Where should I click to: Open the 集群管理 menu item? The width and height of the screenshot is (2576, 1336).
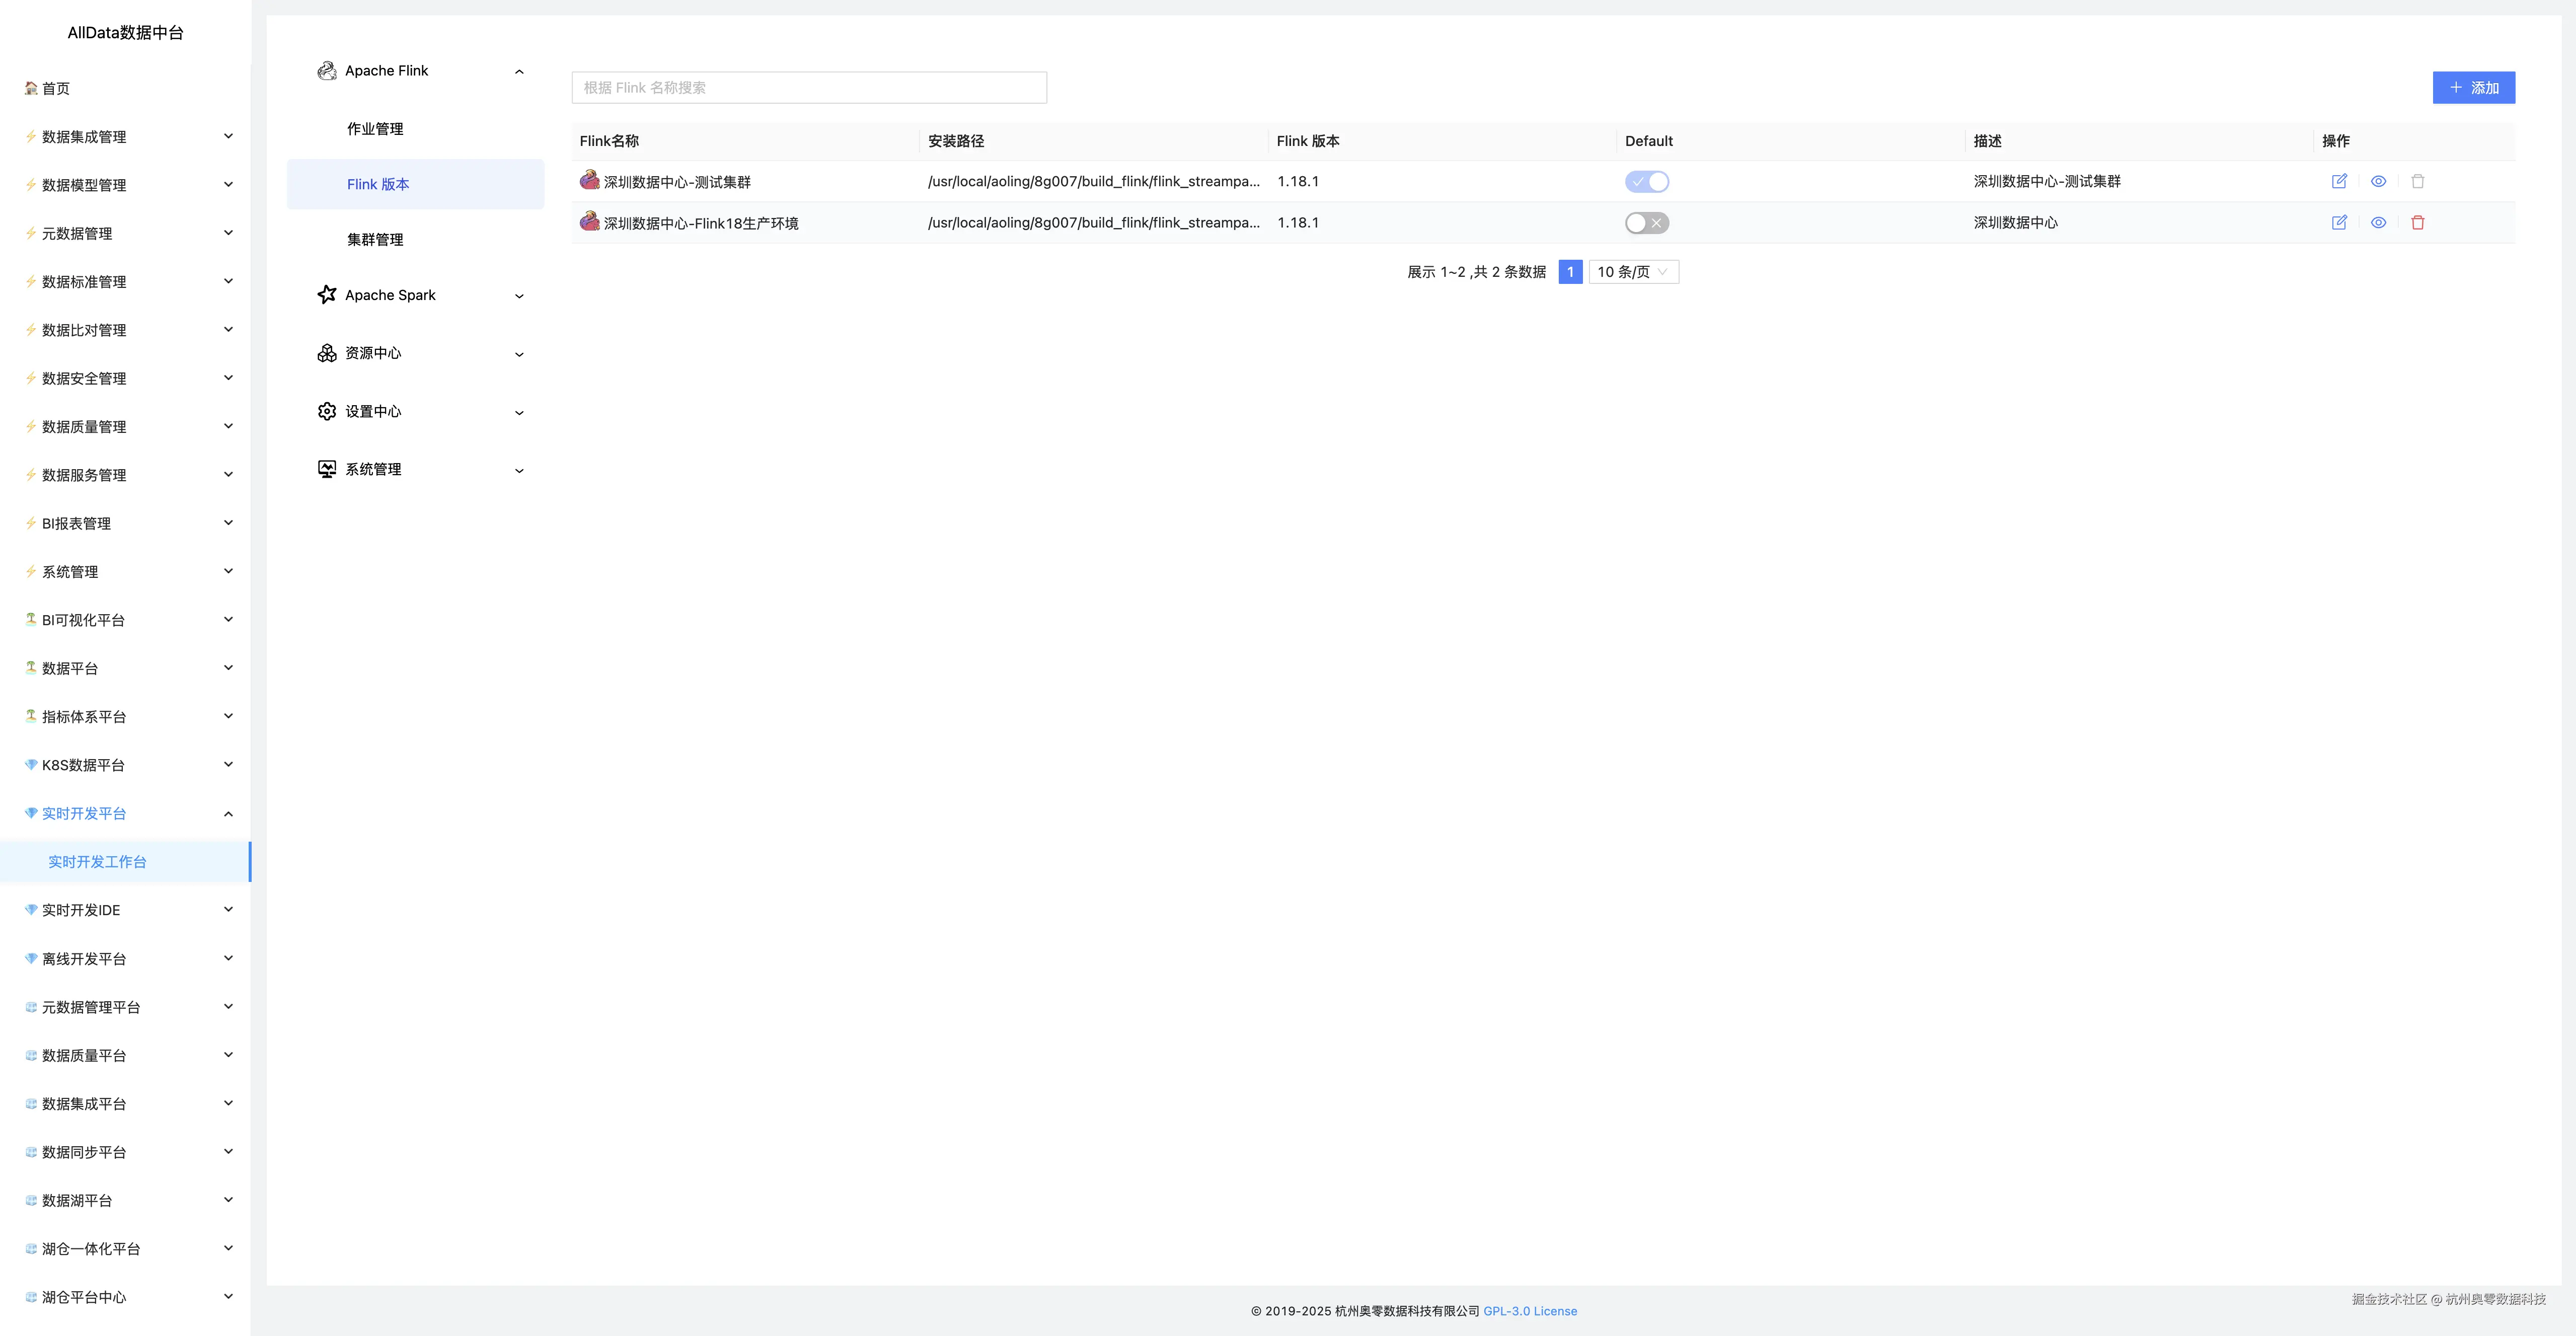(x=375, y=240)
